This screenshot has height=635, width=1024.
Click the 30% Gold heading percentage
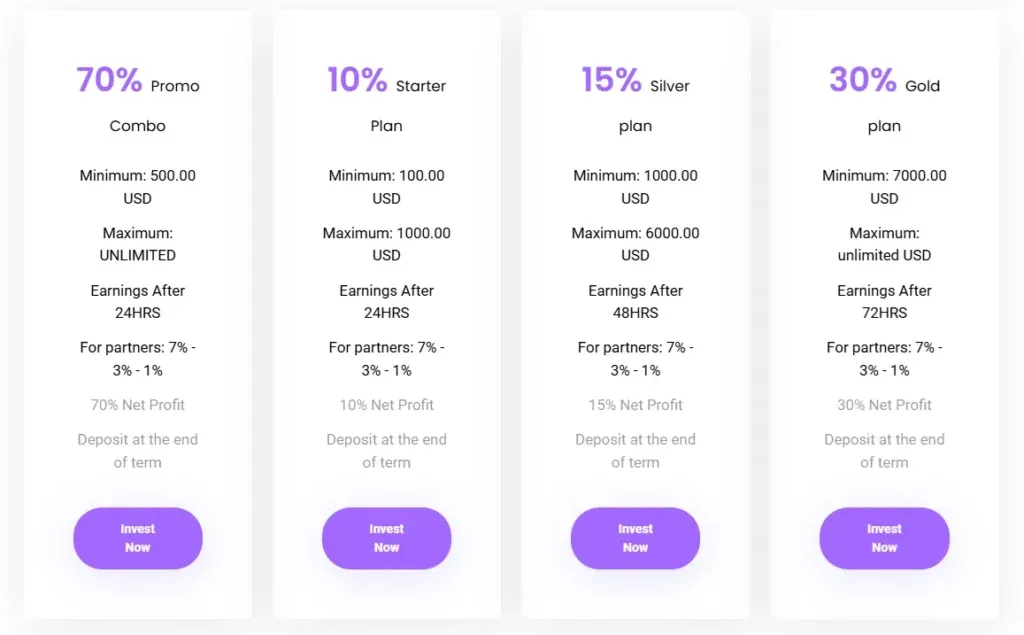[862, 80]
